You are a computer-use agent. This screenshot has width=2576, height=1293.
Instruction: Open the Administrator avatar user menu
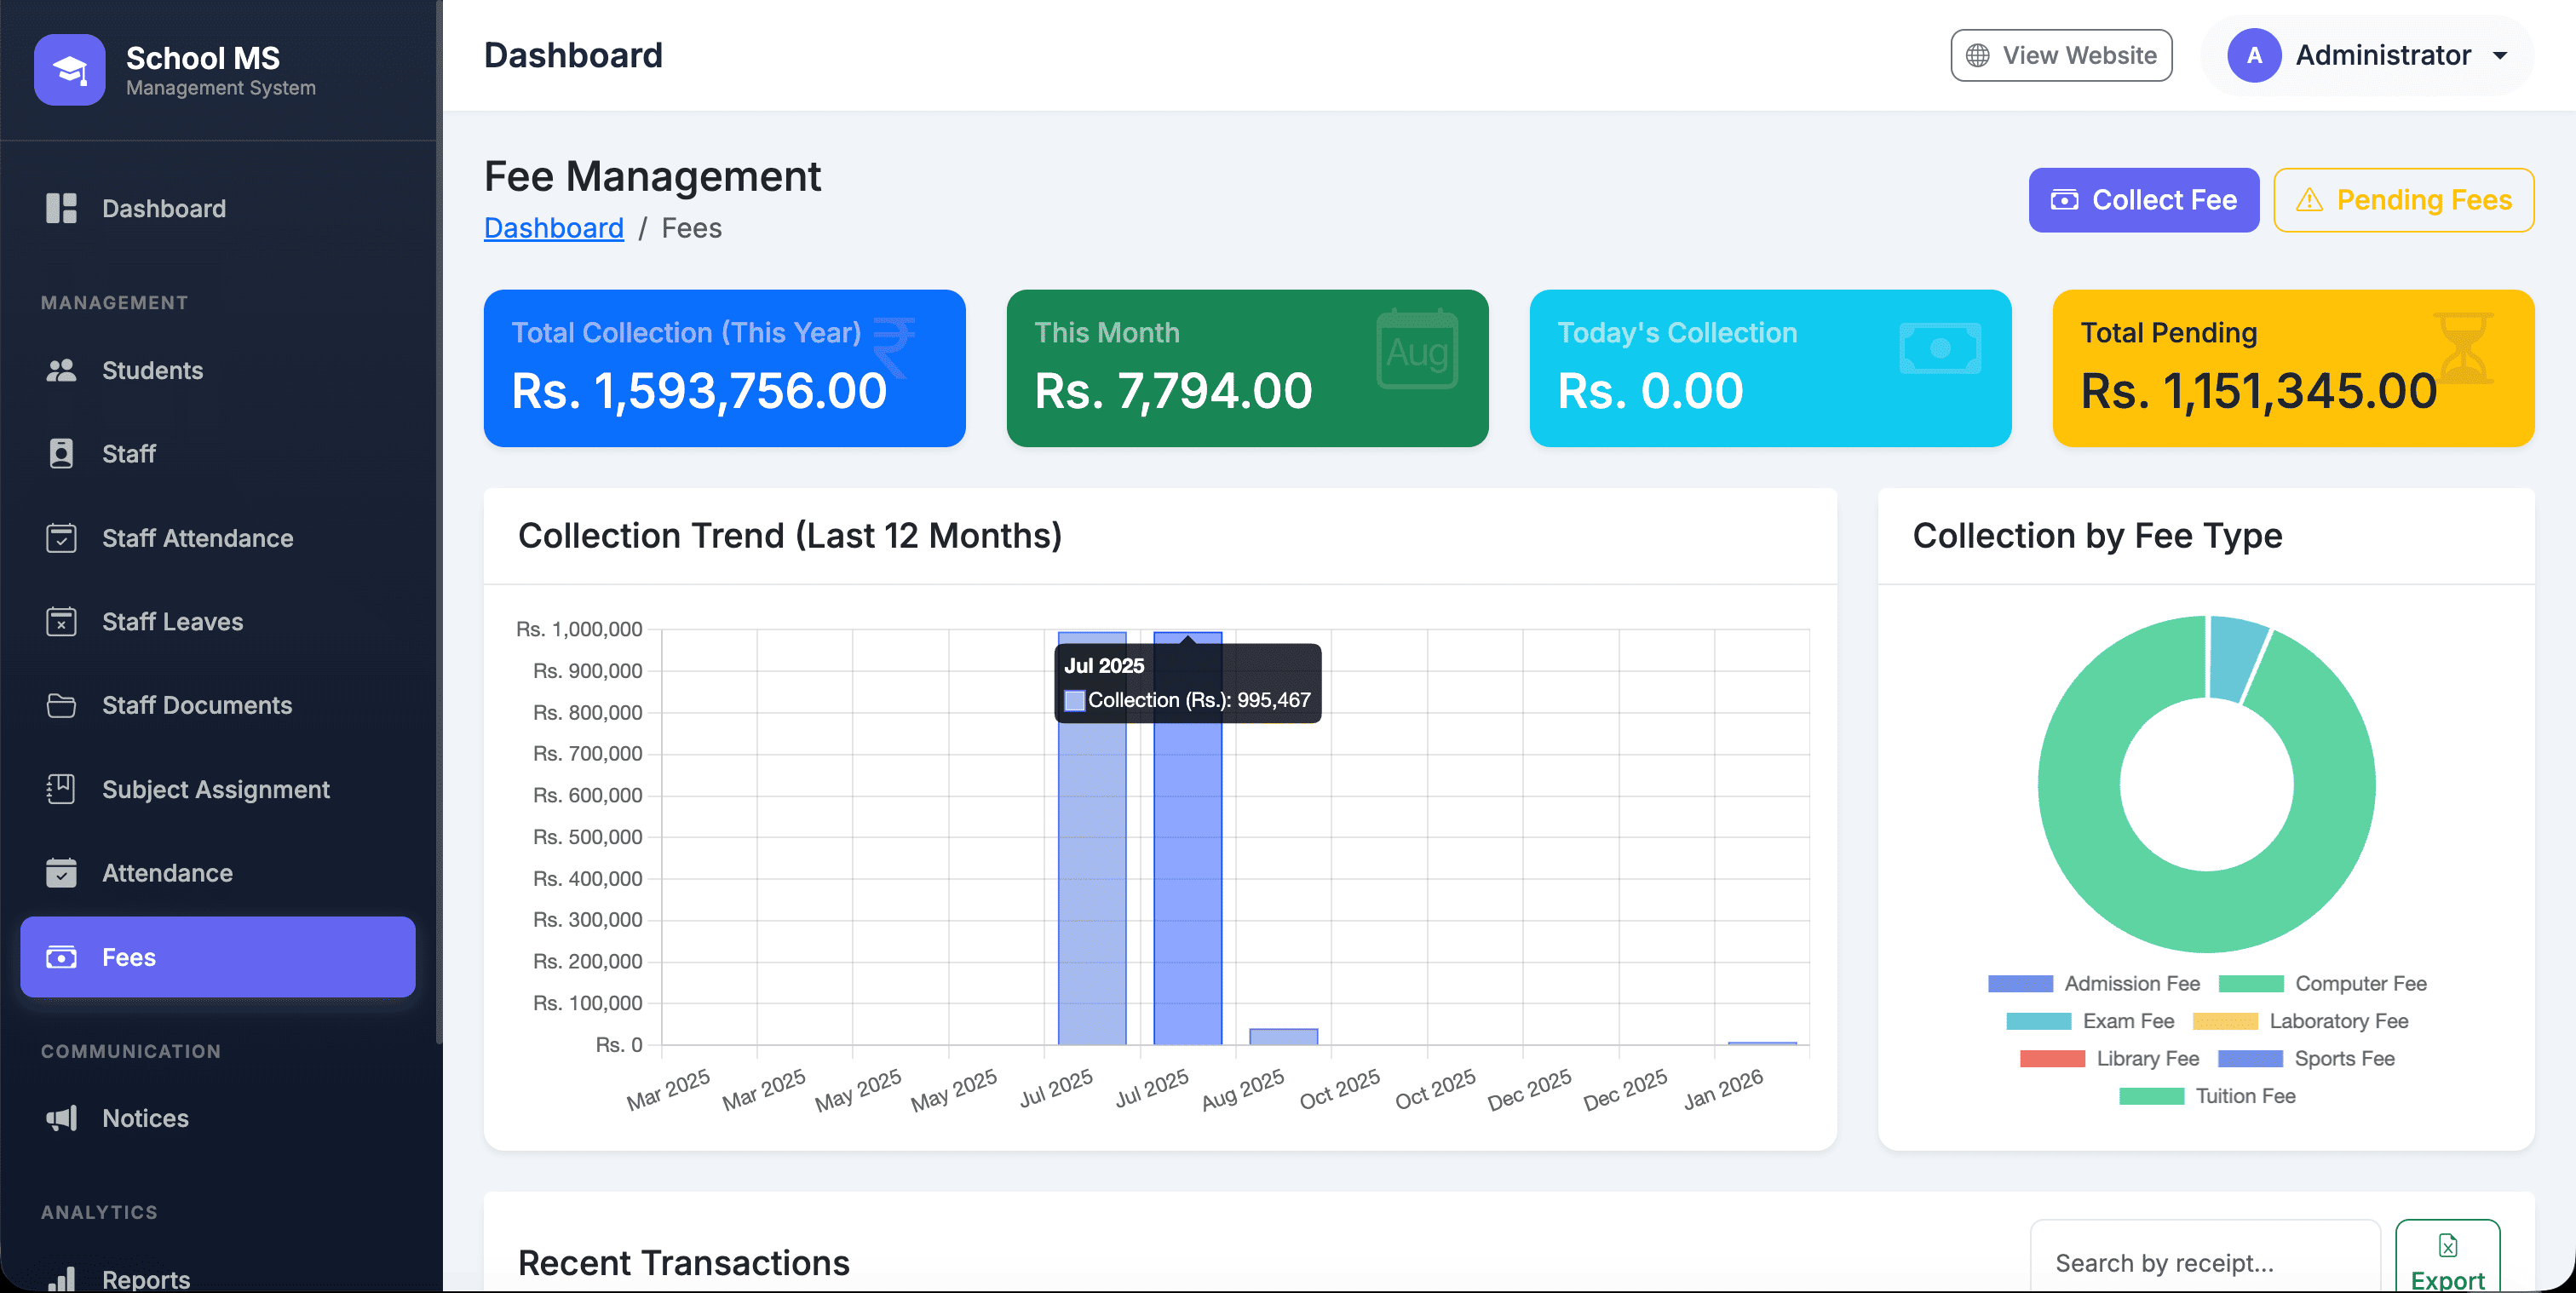[2254, 56]
